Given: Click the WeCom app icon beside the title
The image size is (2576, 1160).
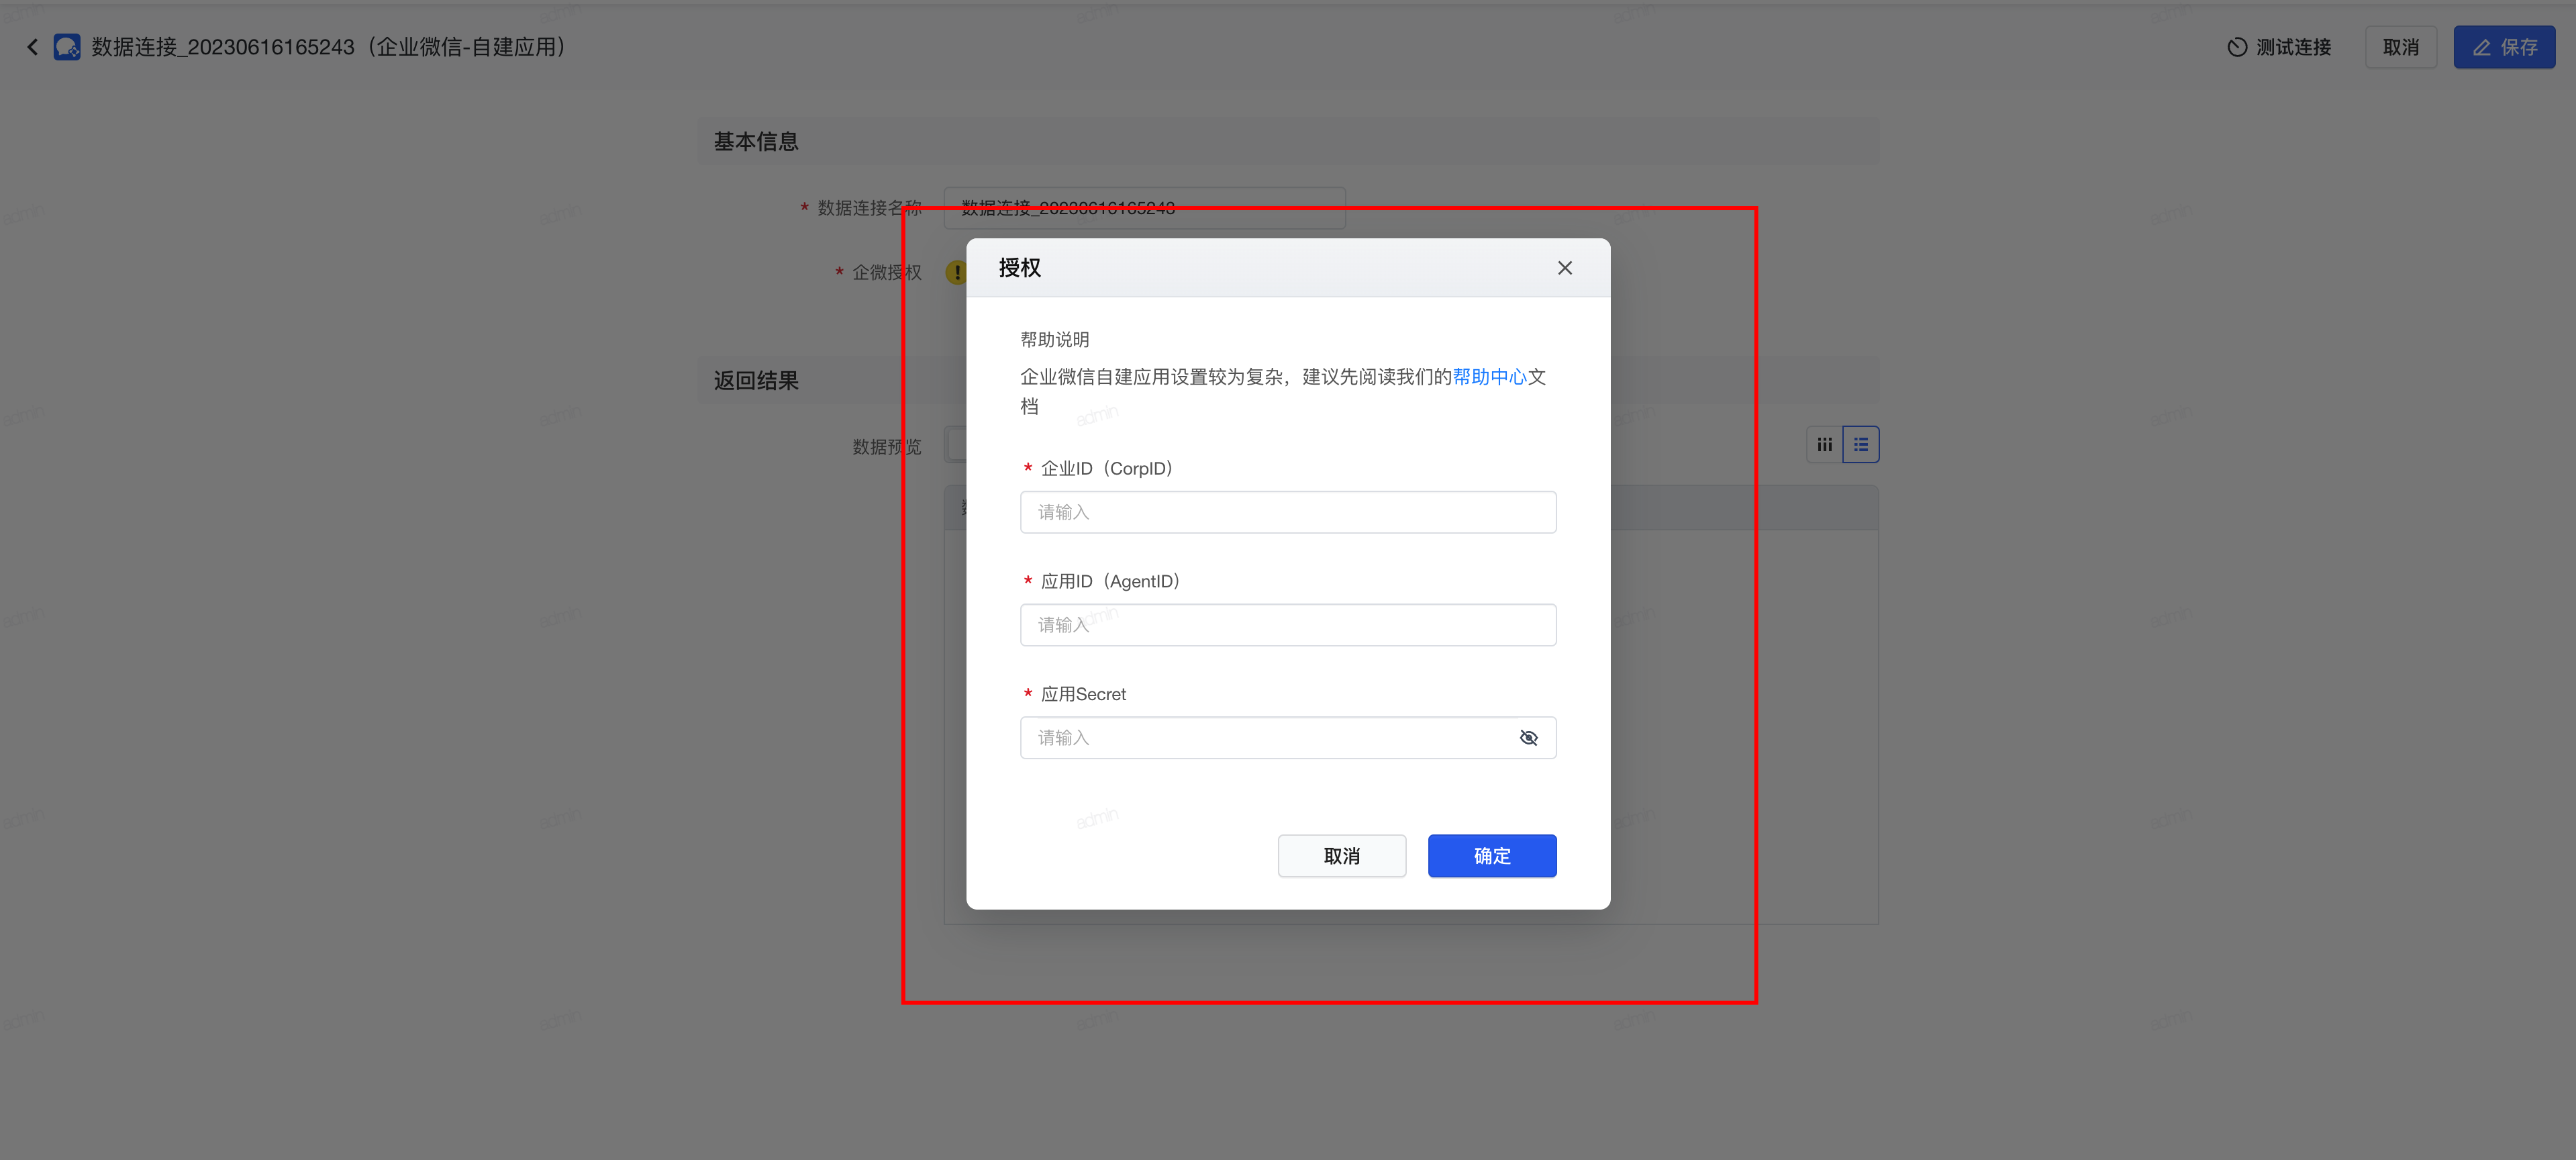Looking at the screenshot, I should pos(67,47).
